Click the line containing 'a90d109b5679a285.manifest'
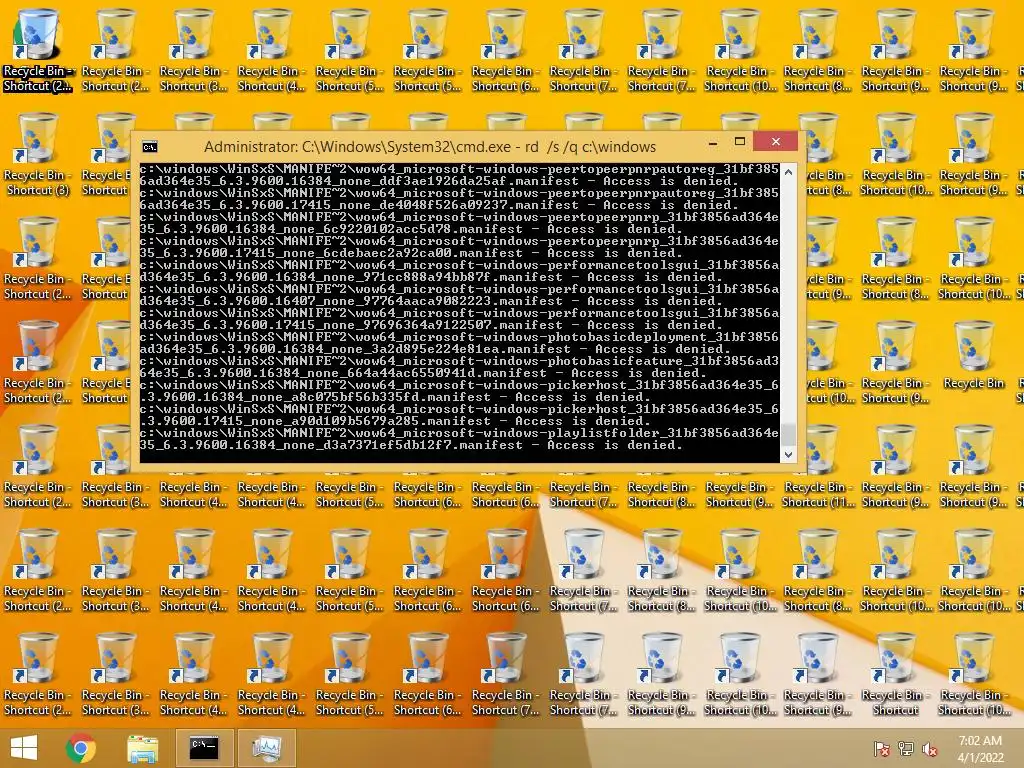Screen dimensions: 1024x768 (395, 421)
